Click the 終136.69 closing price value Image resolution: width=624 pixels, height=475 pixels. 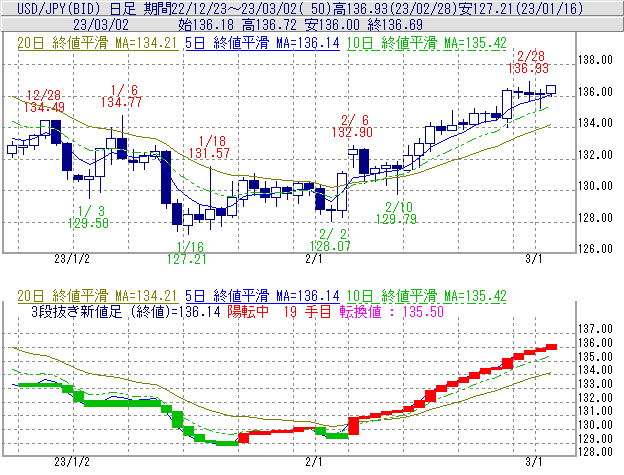[x=395, y=25]
